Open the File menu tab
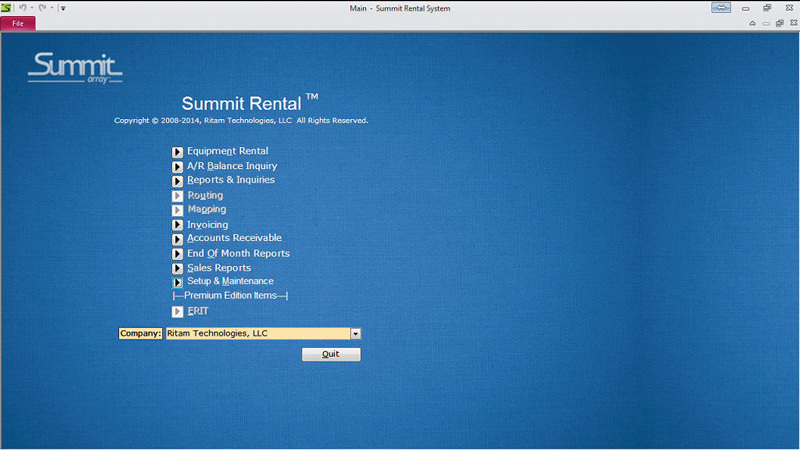The height and width of the screenshot is (450, 800). point(18,23)
